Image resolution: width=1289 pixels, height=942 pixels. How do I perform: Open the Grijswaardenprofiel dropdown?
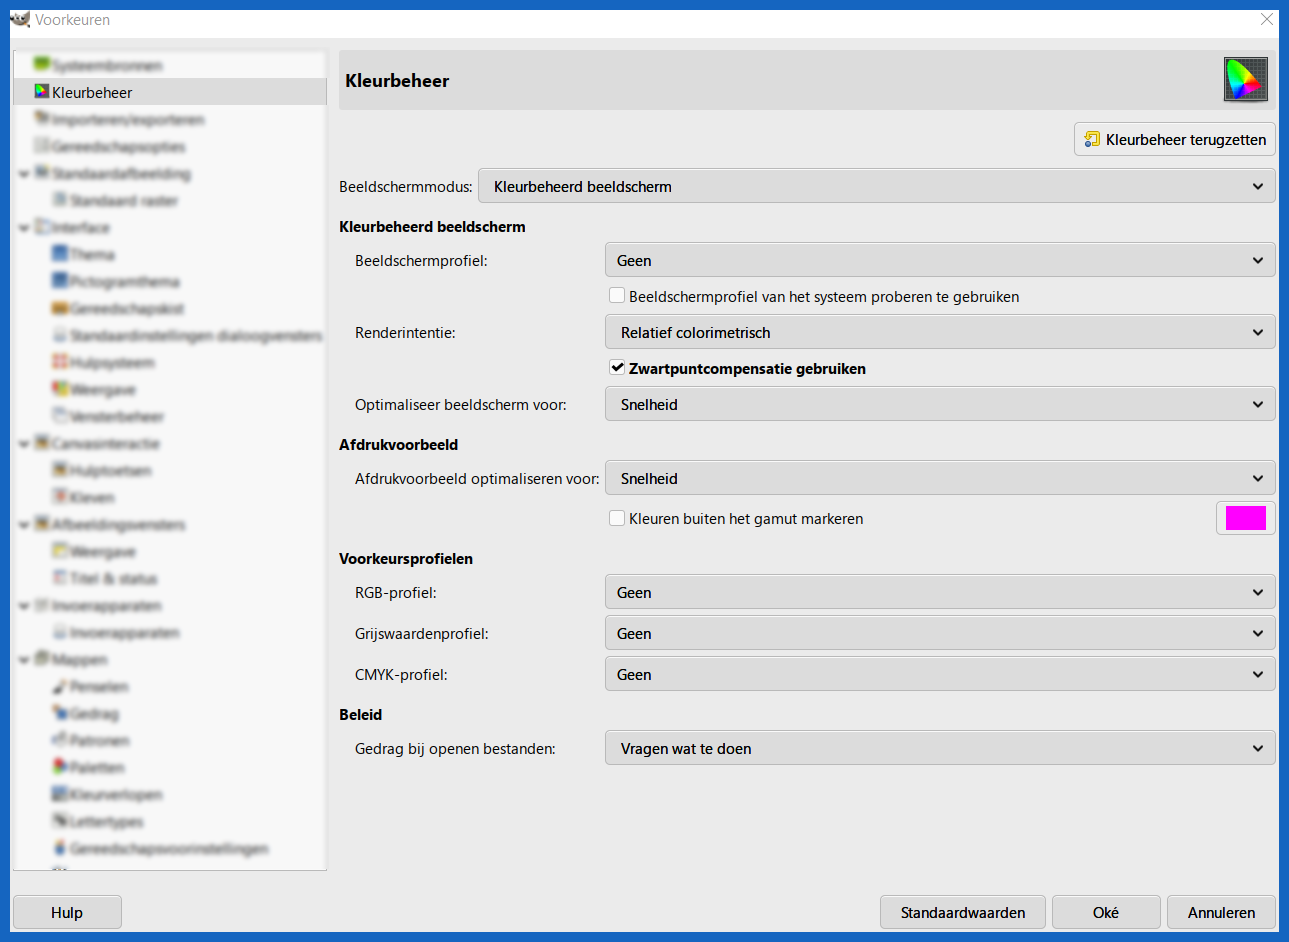click(940, 633)
